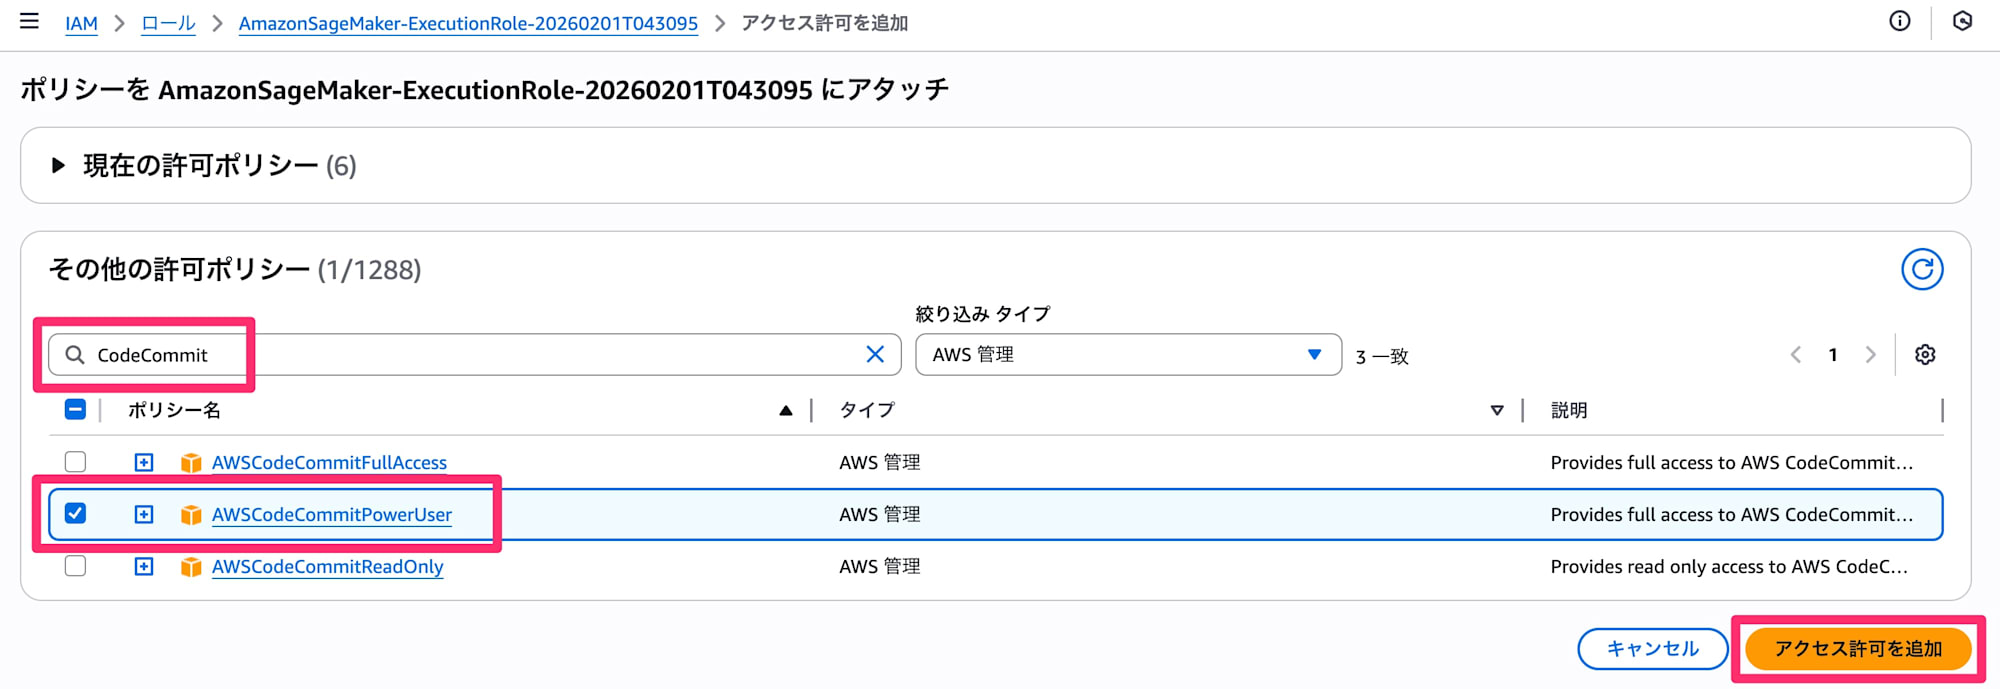Check the AWSCodeCommitReadOnly policy checkbox
This screenshot has width=2000, height=689.
75,566
